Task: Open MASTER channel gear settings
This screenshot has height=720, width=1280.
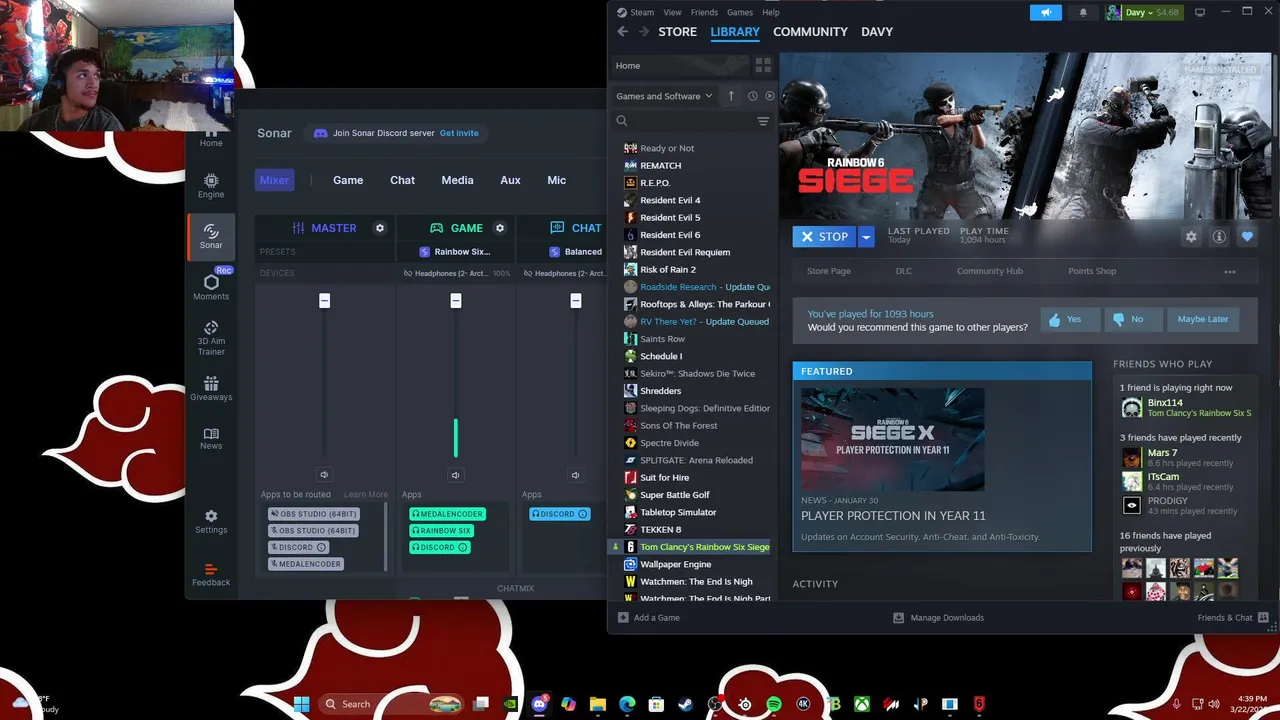Action: [x=380, y=228]
